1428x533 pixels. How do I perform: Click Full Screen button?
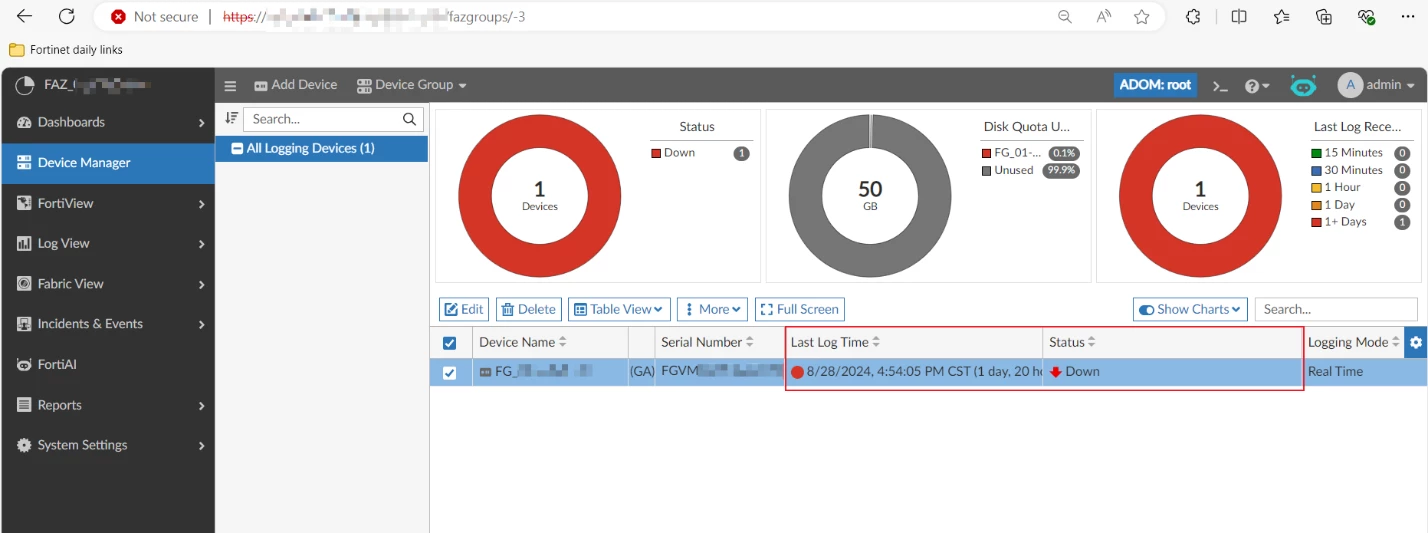(x=799, y=309)
